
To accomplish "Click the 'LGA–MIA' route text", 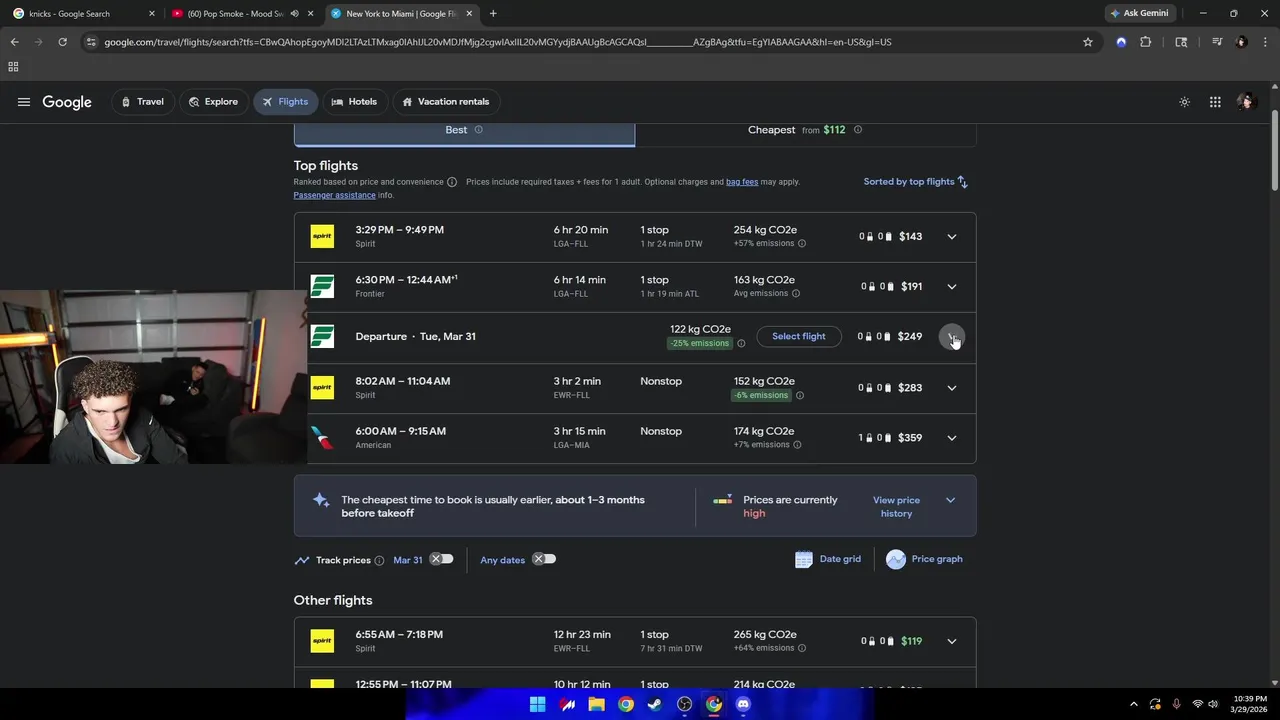I will coord(572,445).
